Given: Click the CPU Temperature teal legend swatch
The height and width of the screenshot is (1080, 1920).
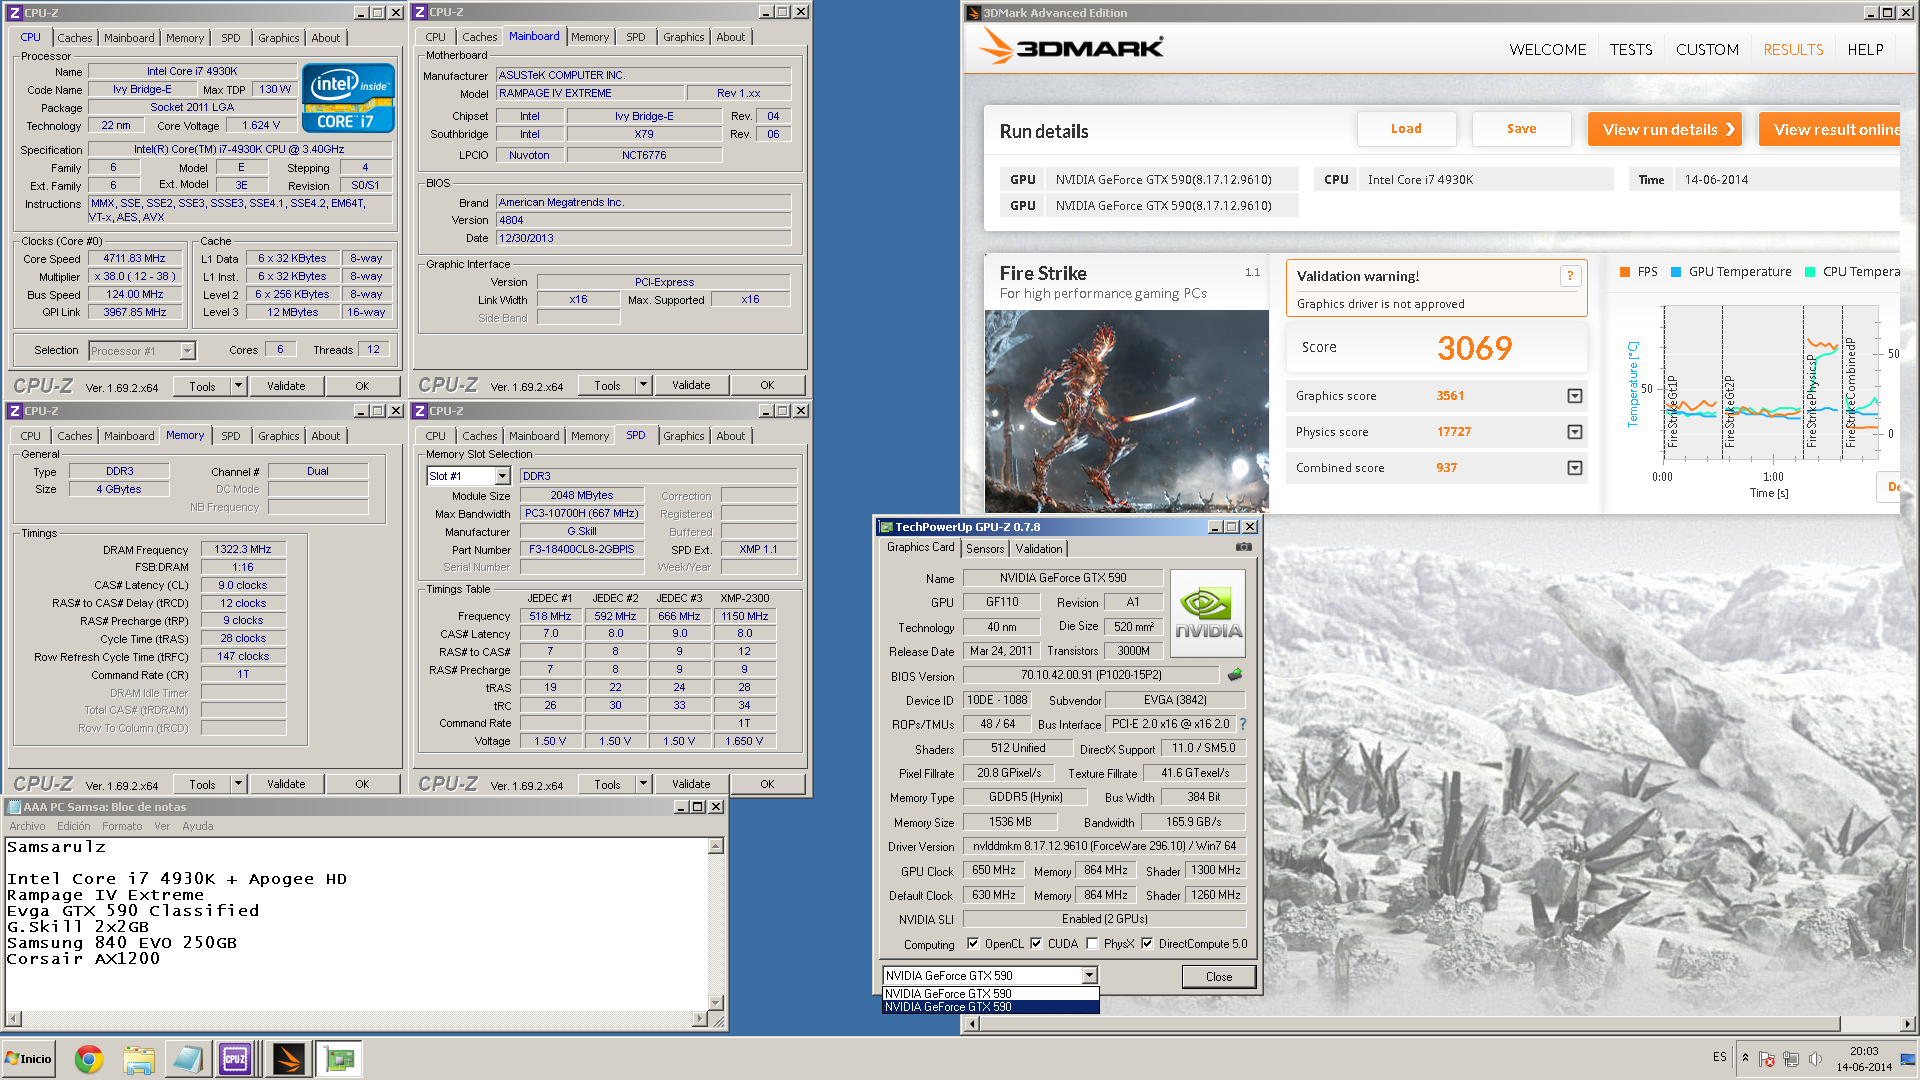Looking at the screenshot, I should [x=1810, y=272].
